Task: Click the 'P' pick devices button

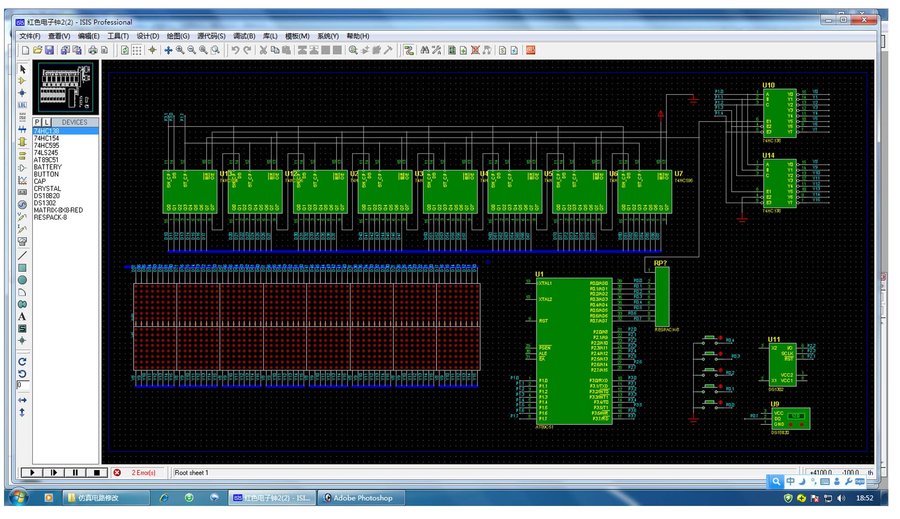Action: point(38,122)
